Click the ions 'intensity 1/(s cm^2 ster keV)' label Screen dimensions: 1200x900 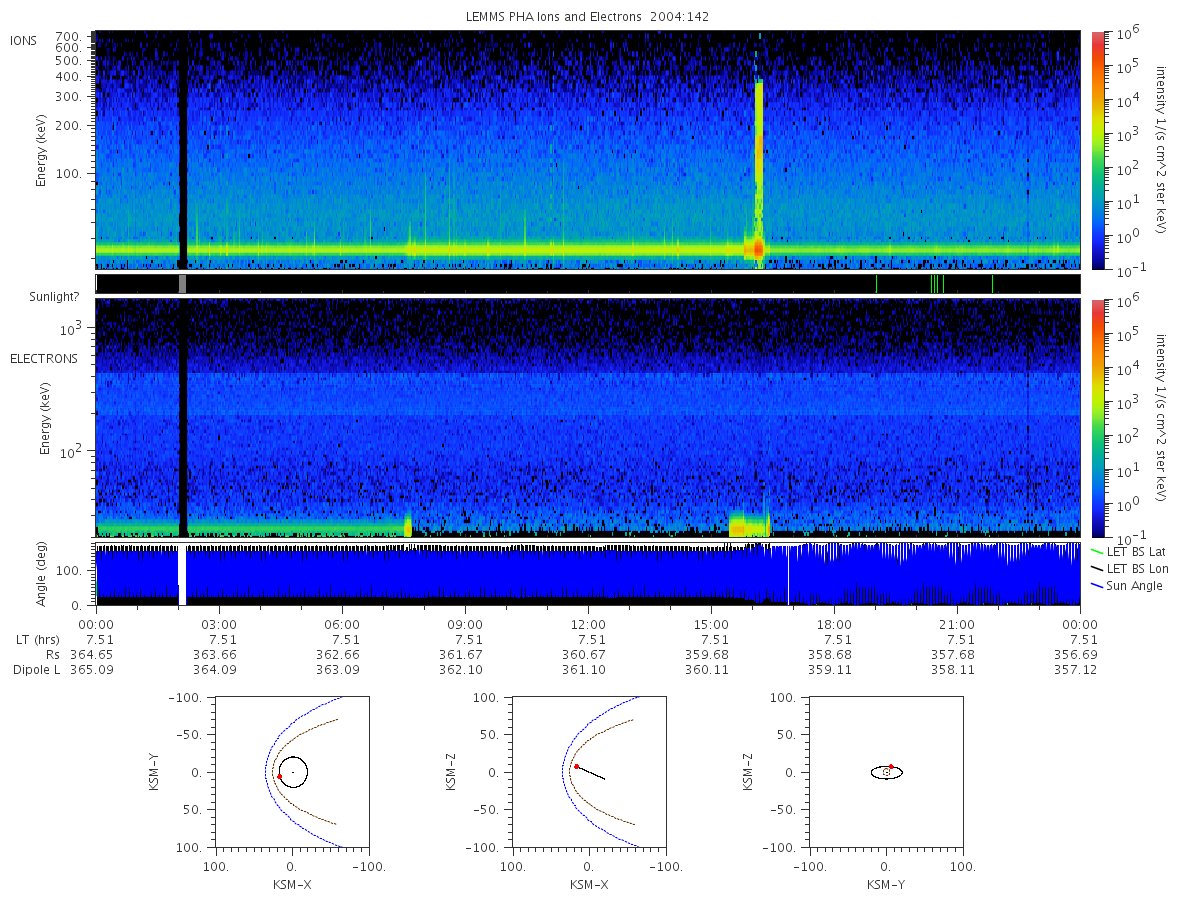coord(1162,149)
